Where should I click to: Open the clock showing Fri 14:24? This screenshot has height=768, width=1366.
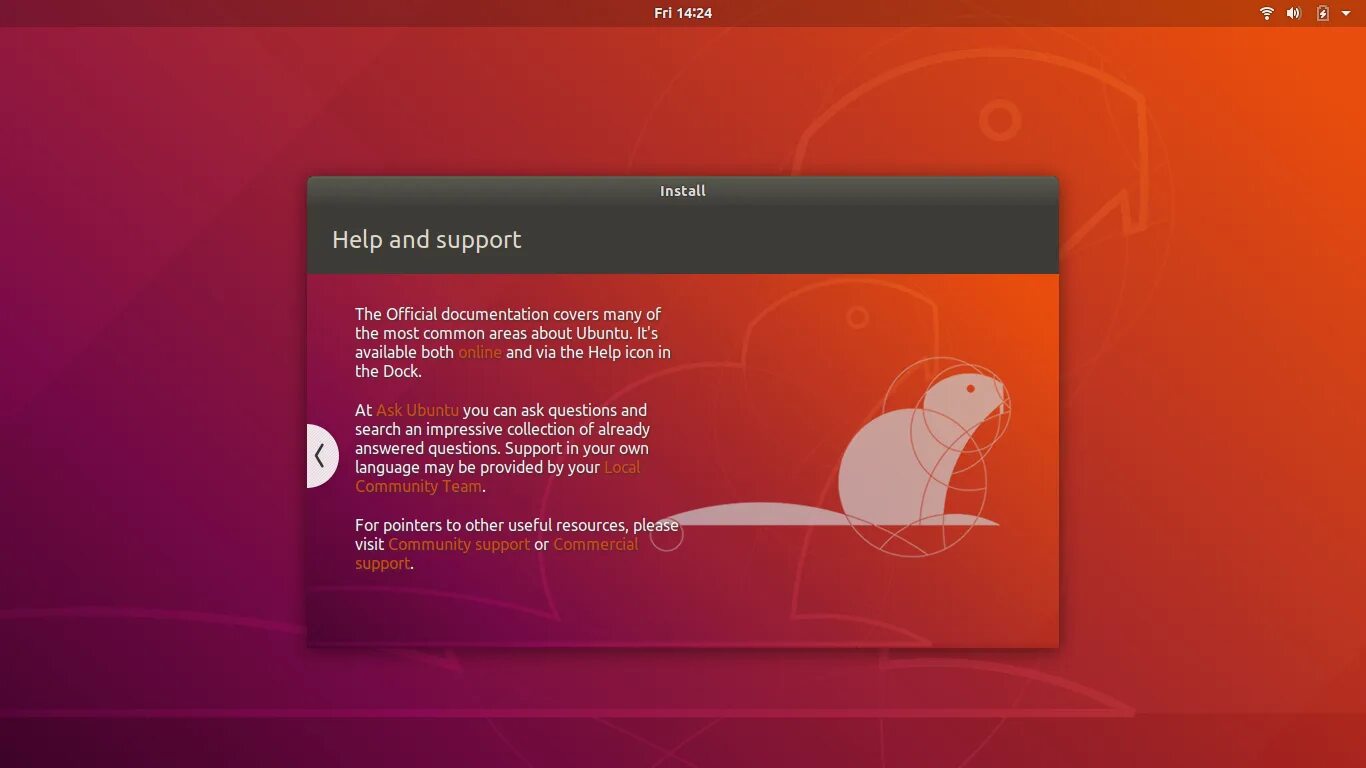click(683, 13)
